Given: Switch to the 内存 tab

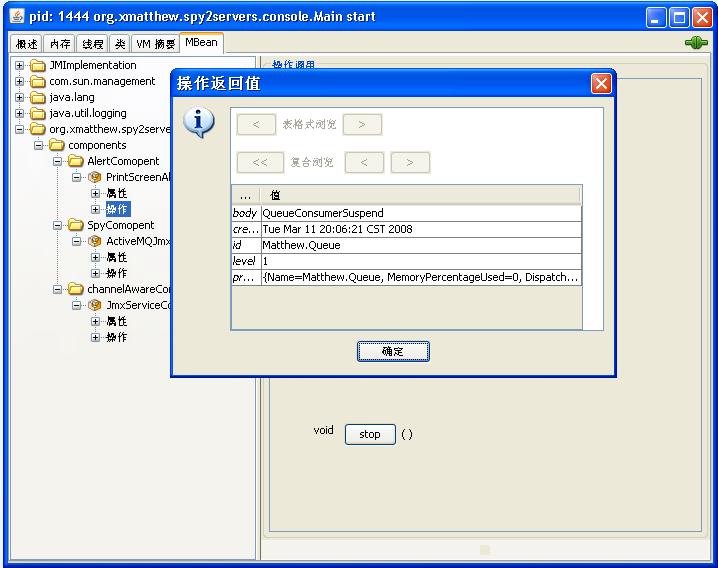Looking at the screenshot, I should click(60, 44).
